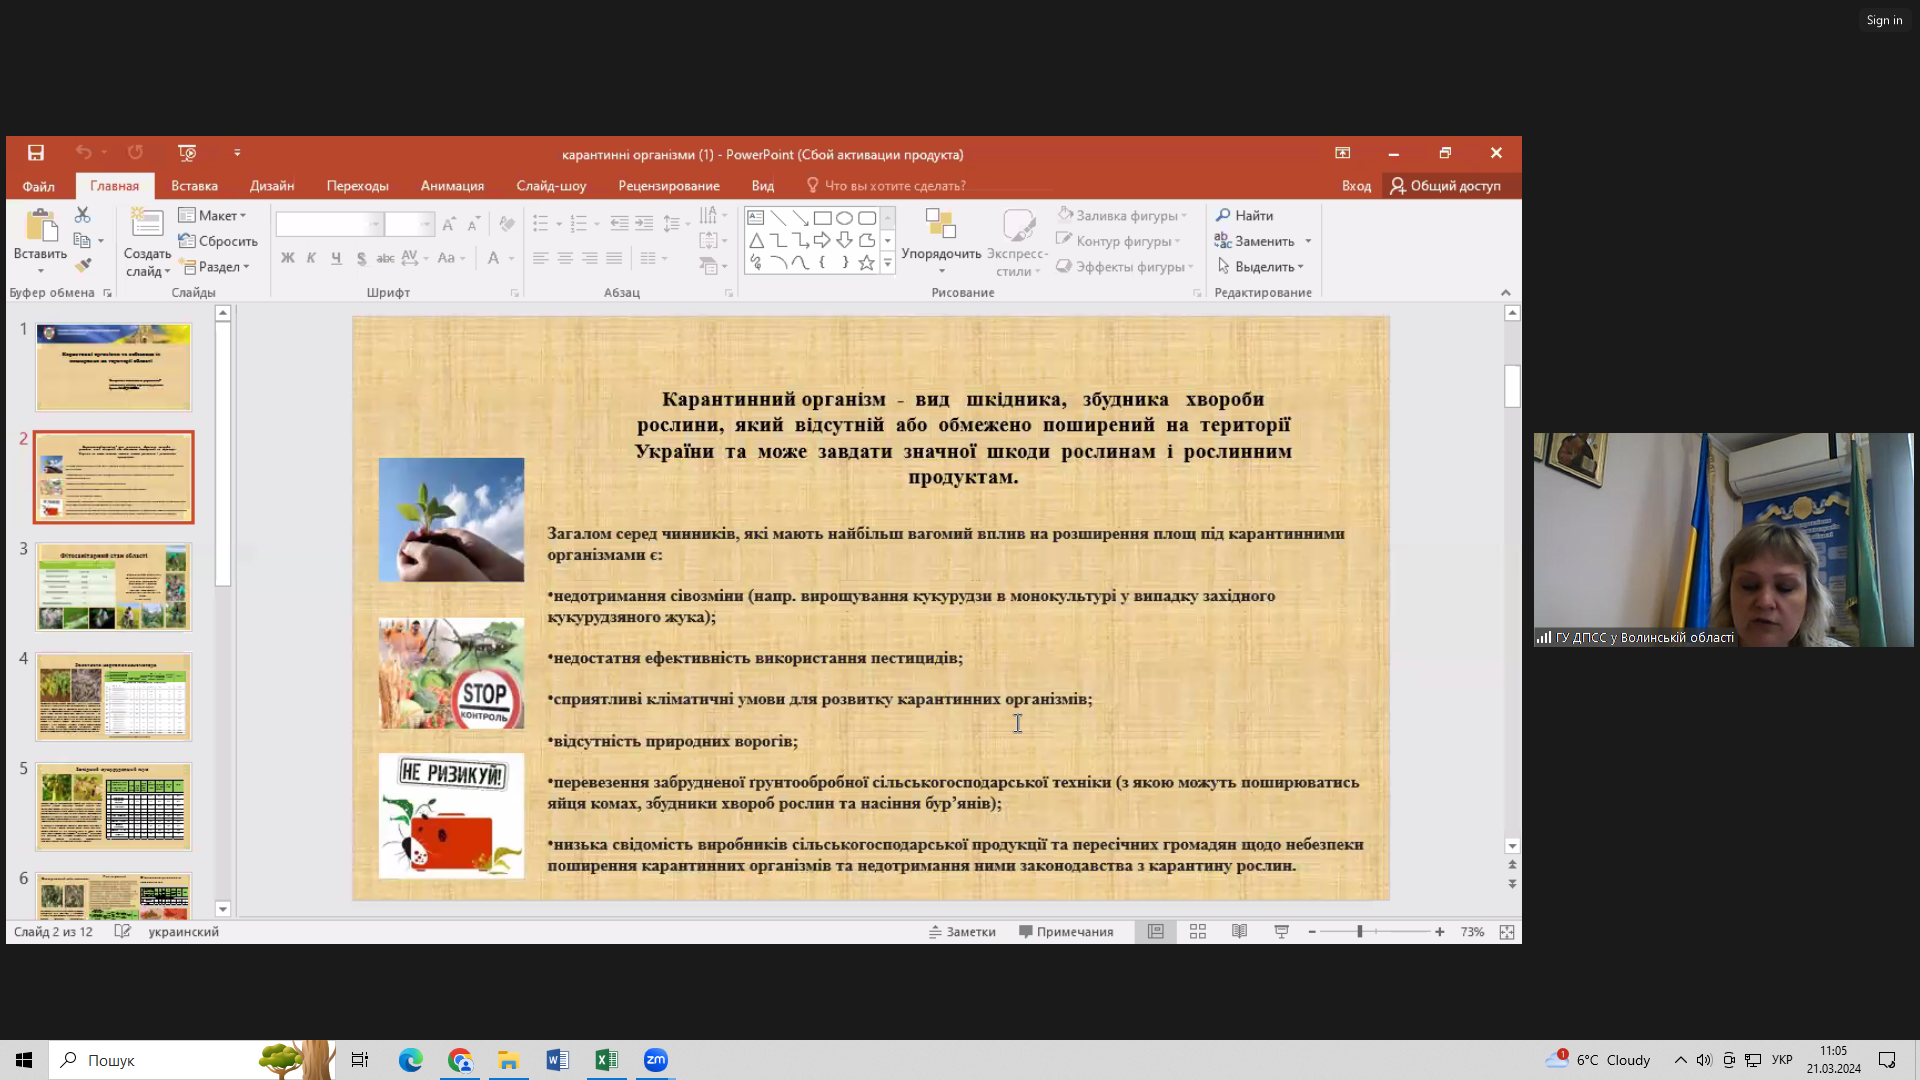Toggle text shadow S formatting

(361, 258)
